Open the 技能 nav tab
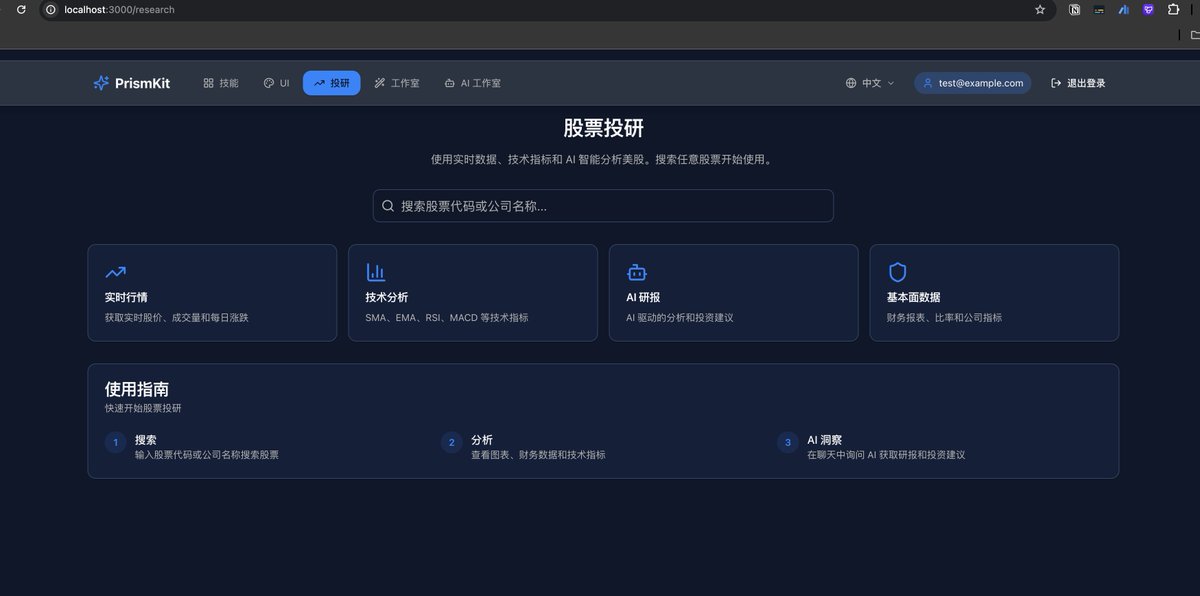 pyautogui.click(x=221, y=83)
